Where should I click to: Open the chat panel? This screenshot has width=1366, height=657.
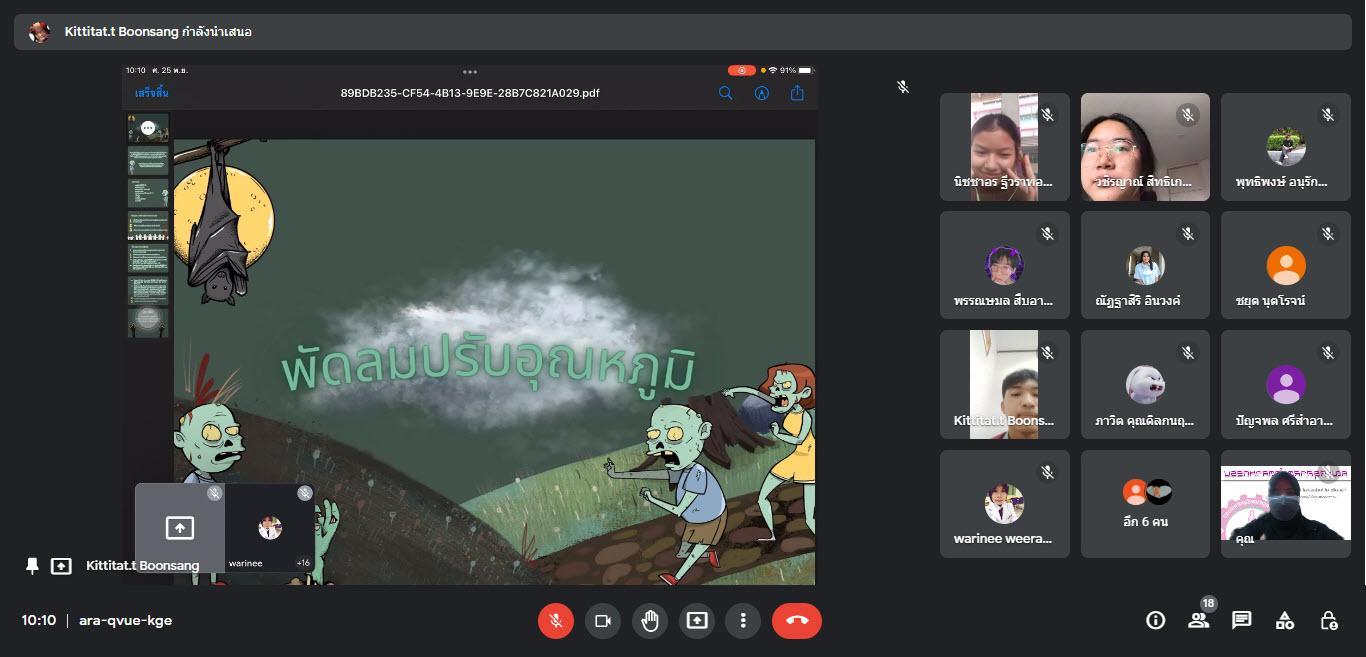coord(1242,621)
